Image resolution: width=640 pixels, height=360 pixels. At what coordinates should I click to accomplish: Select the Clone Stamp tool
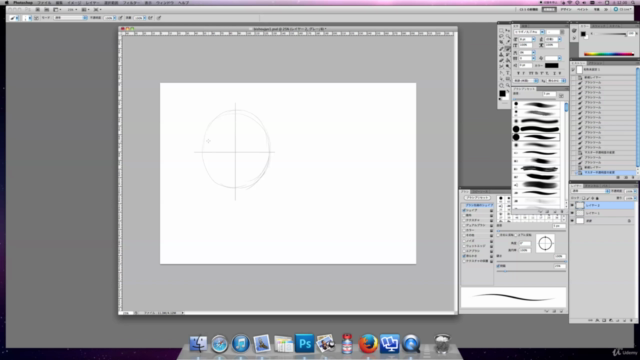501,55
